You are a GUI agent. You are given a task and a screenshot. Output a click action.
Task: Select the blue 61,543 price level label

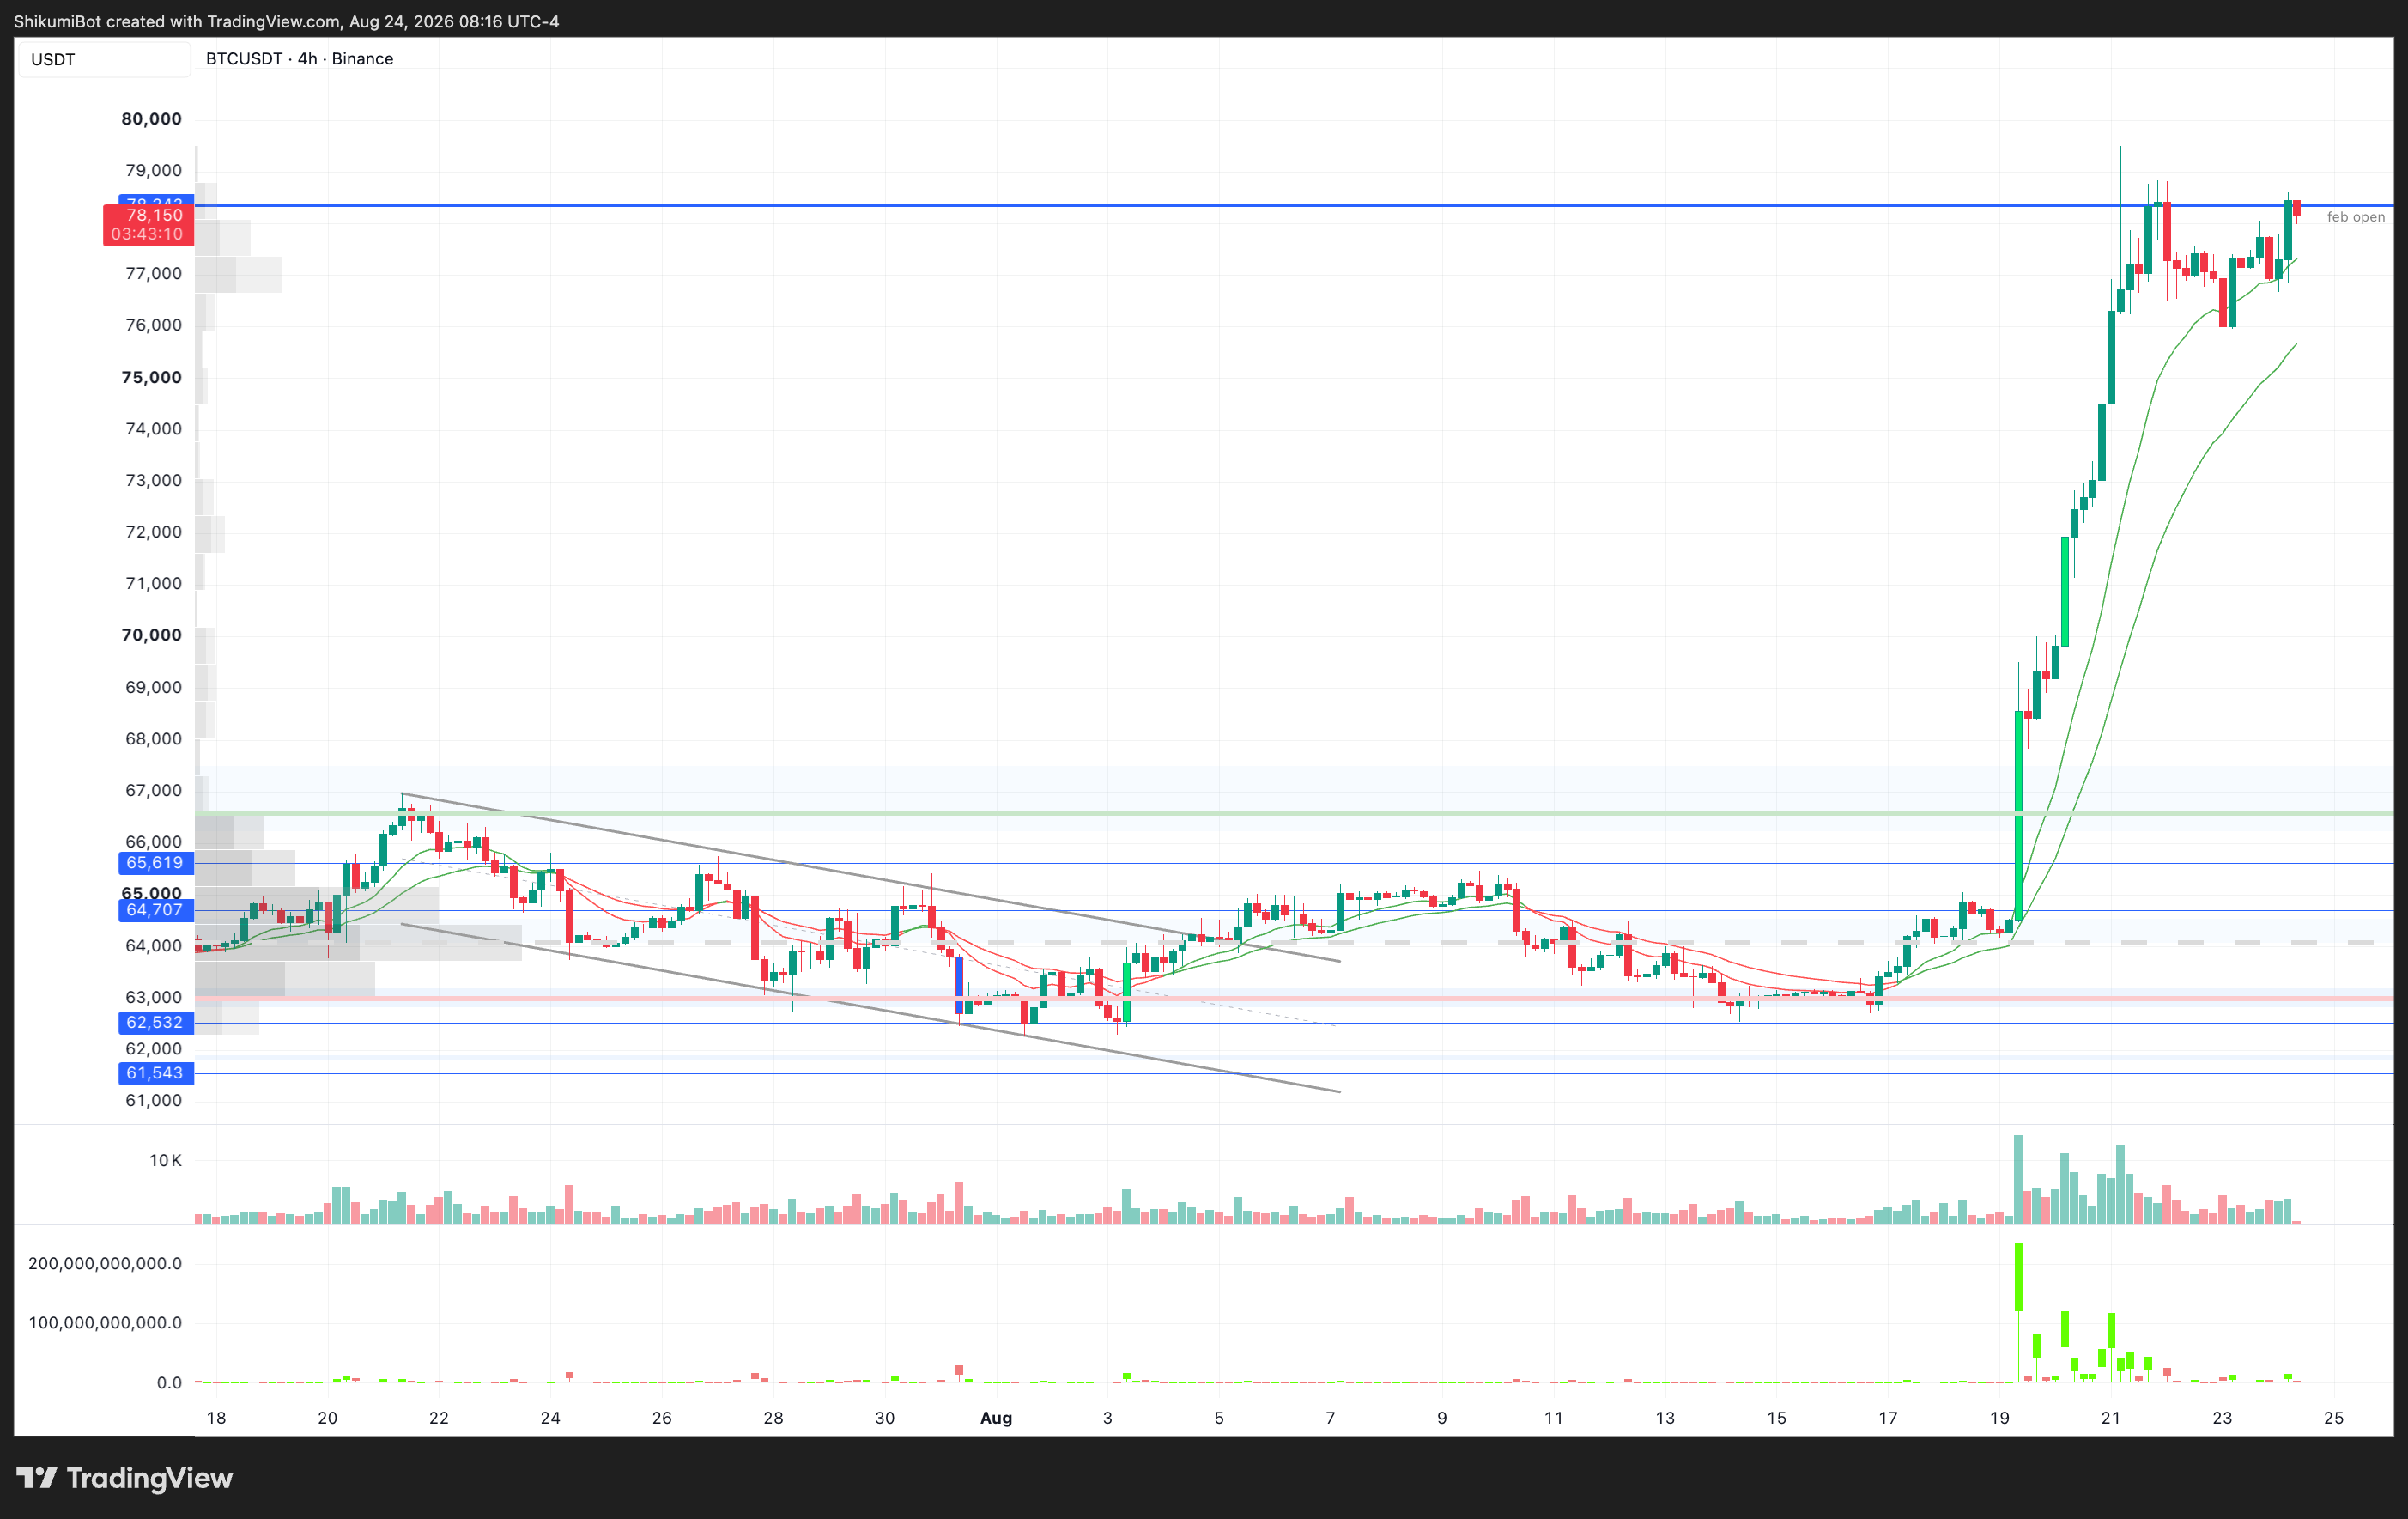[155, 1073]
